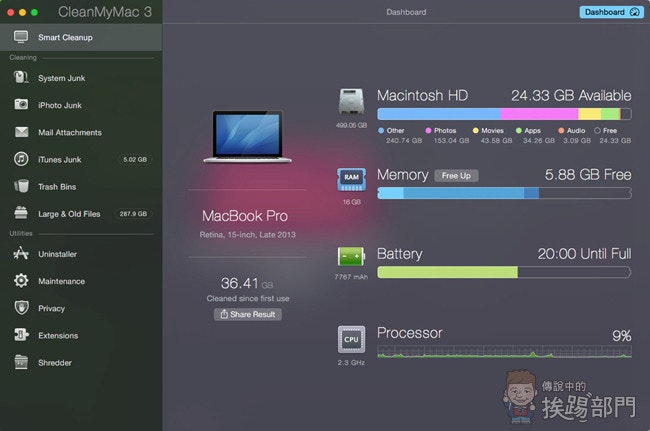
Task: Click the Extensions puzzle icon
Action: [x=21, y=334]
